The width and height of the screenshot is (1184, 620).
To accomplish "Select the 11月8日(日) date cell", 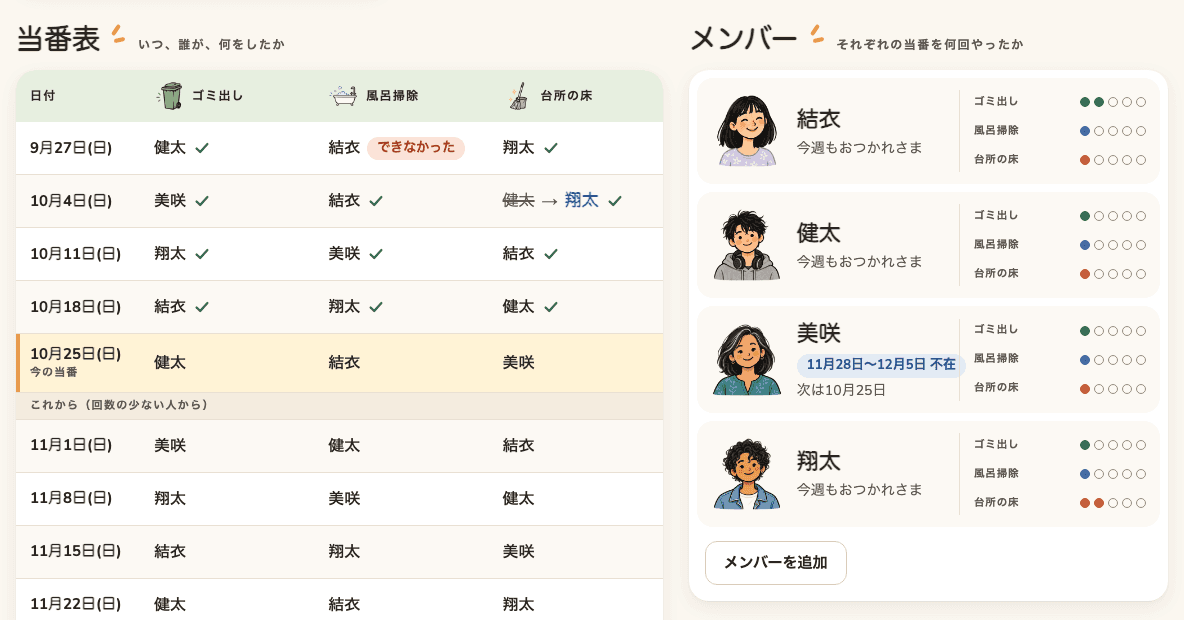I will pos(71,498).
